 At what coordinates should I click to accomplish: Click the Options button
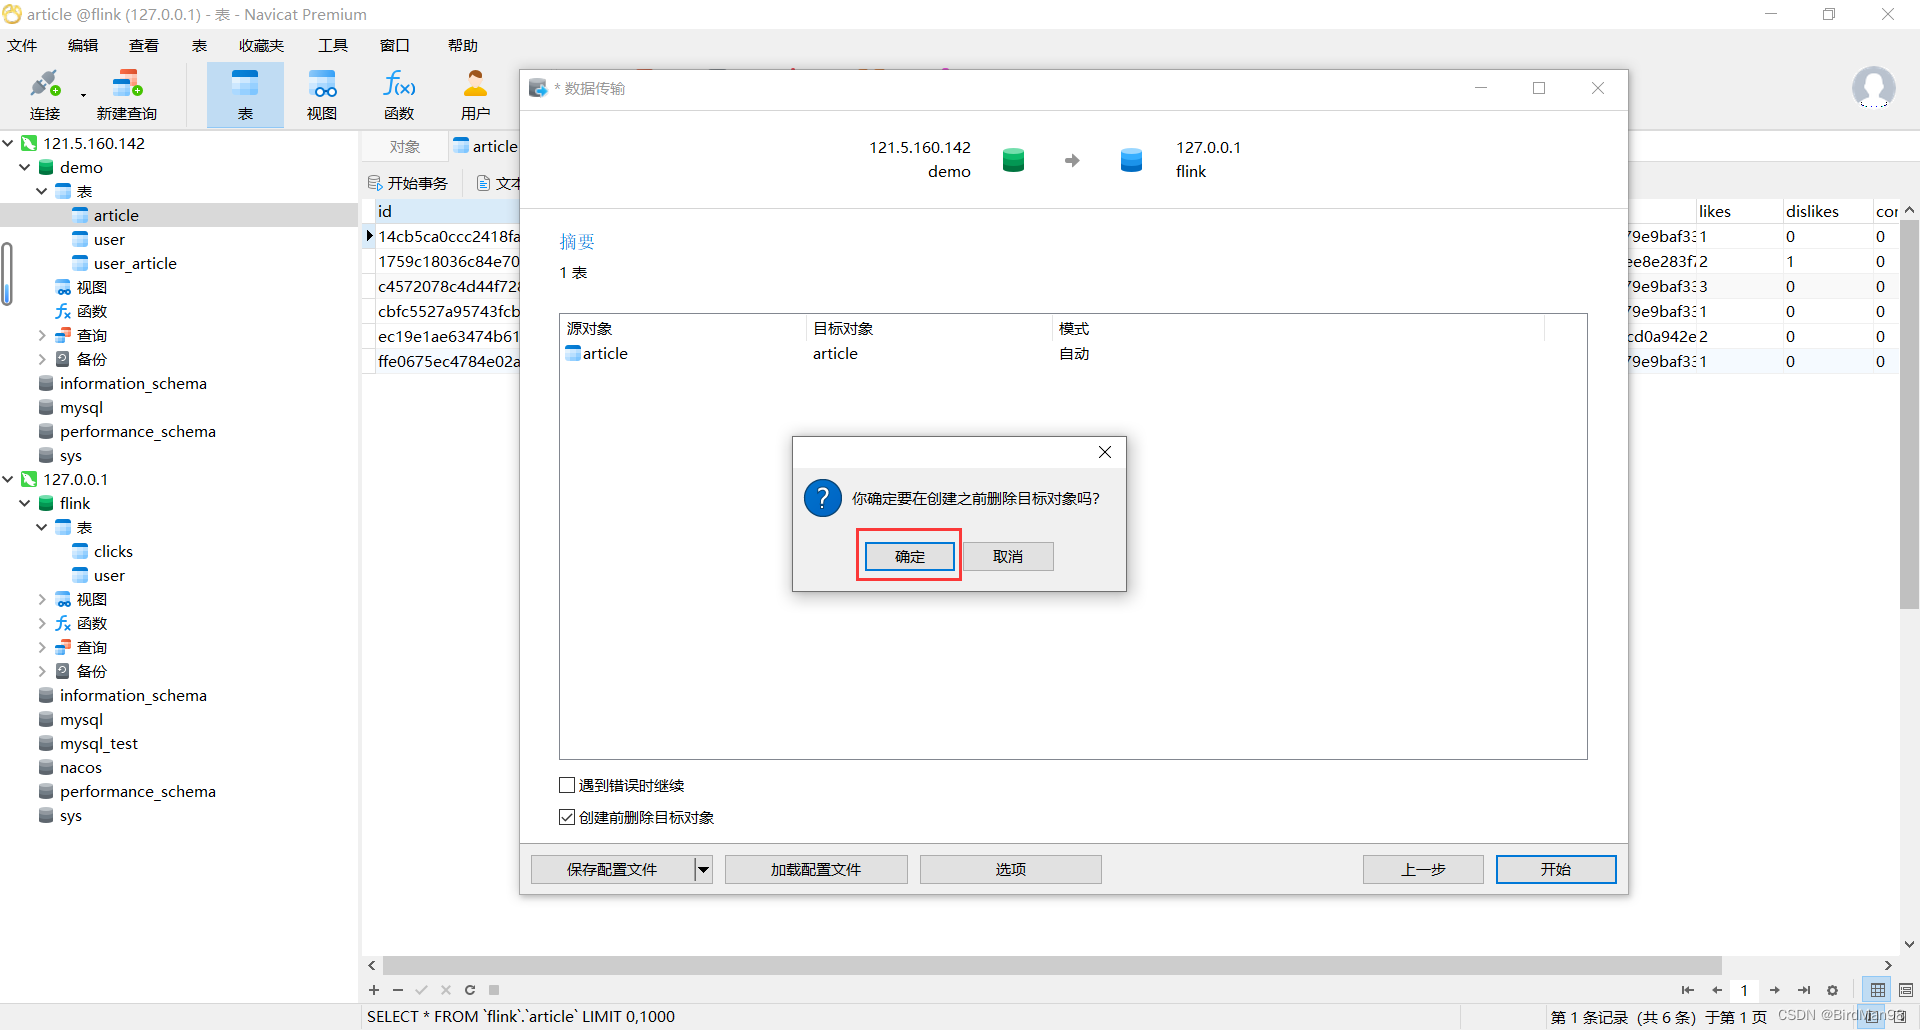1011,869
